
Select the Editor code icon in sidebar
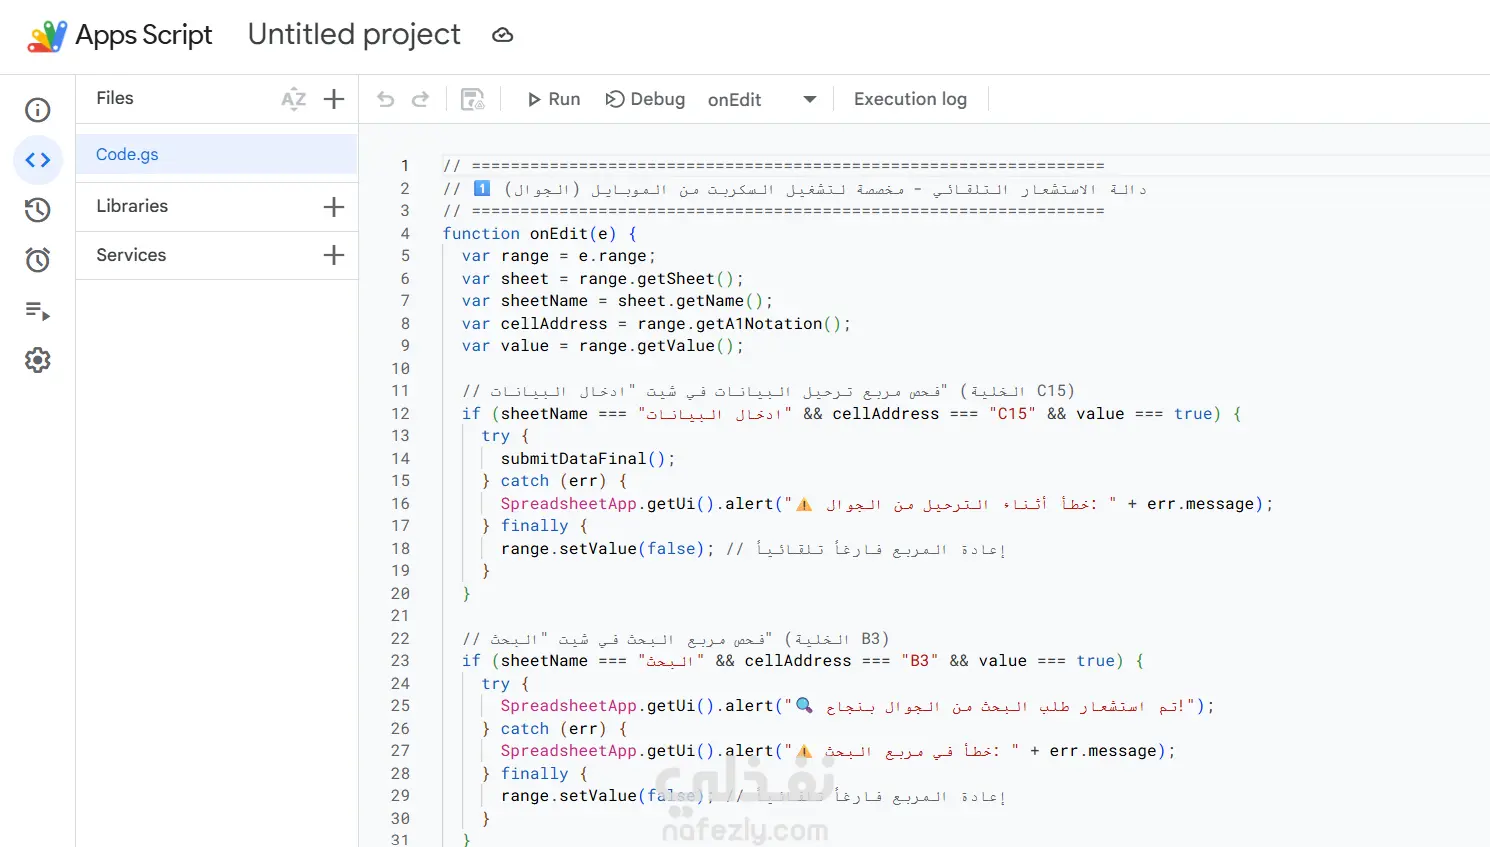click(x=38, y=160)
